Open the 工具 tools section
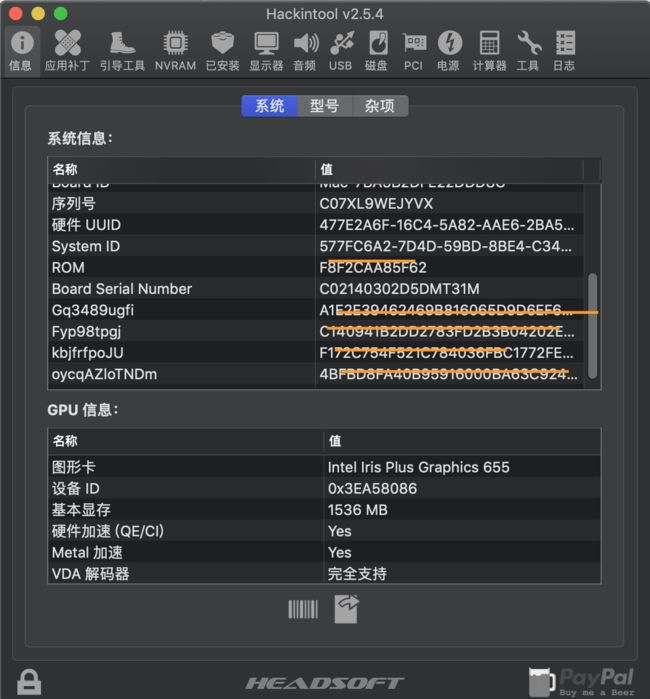This screenshot has width=650, height=699. click(528, 50)
